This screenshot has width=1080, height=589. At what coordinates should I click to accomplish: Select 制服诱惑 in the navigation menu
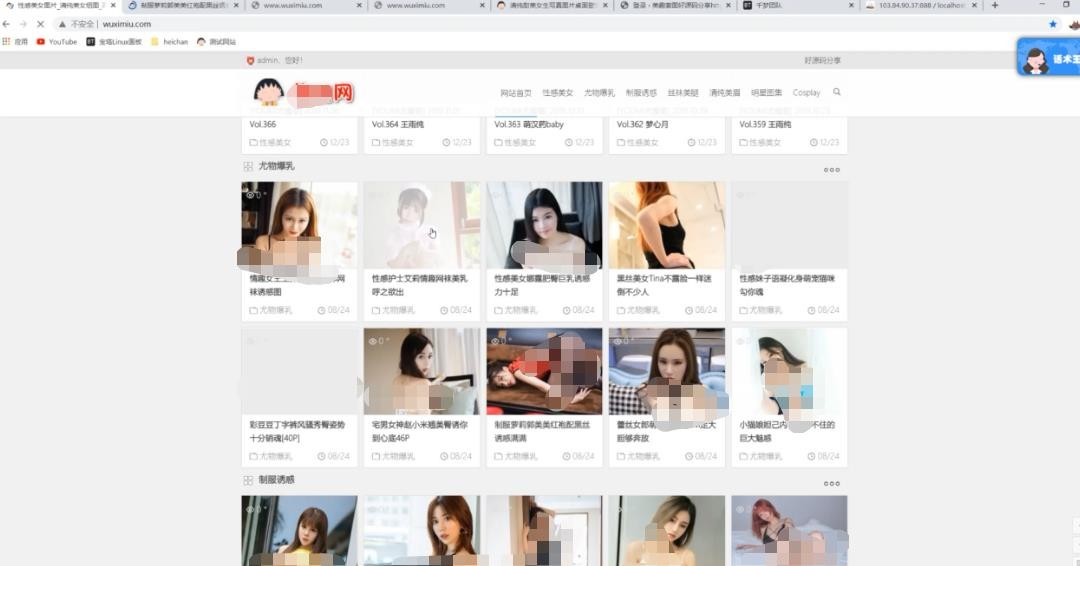(641, 93)
